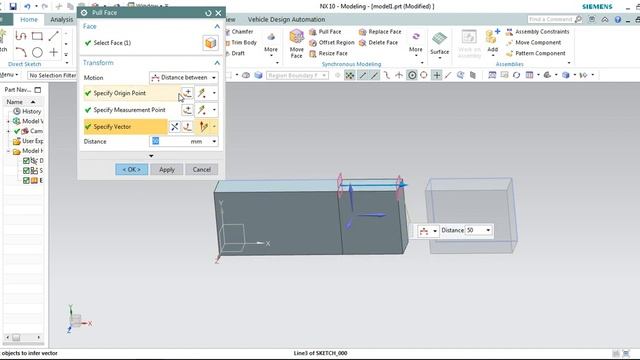Click Move Component
Image resolution: width=640 pixels, height=360 pixels.
tap(533, 42)
